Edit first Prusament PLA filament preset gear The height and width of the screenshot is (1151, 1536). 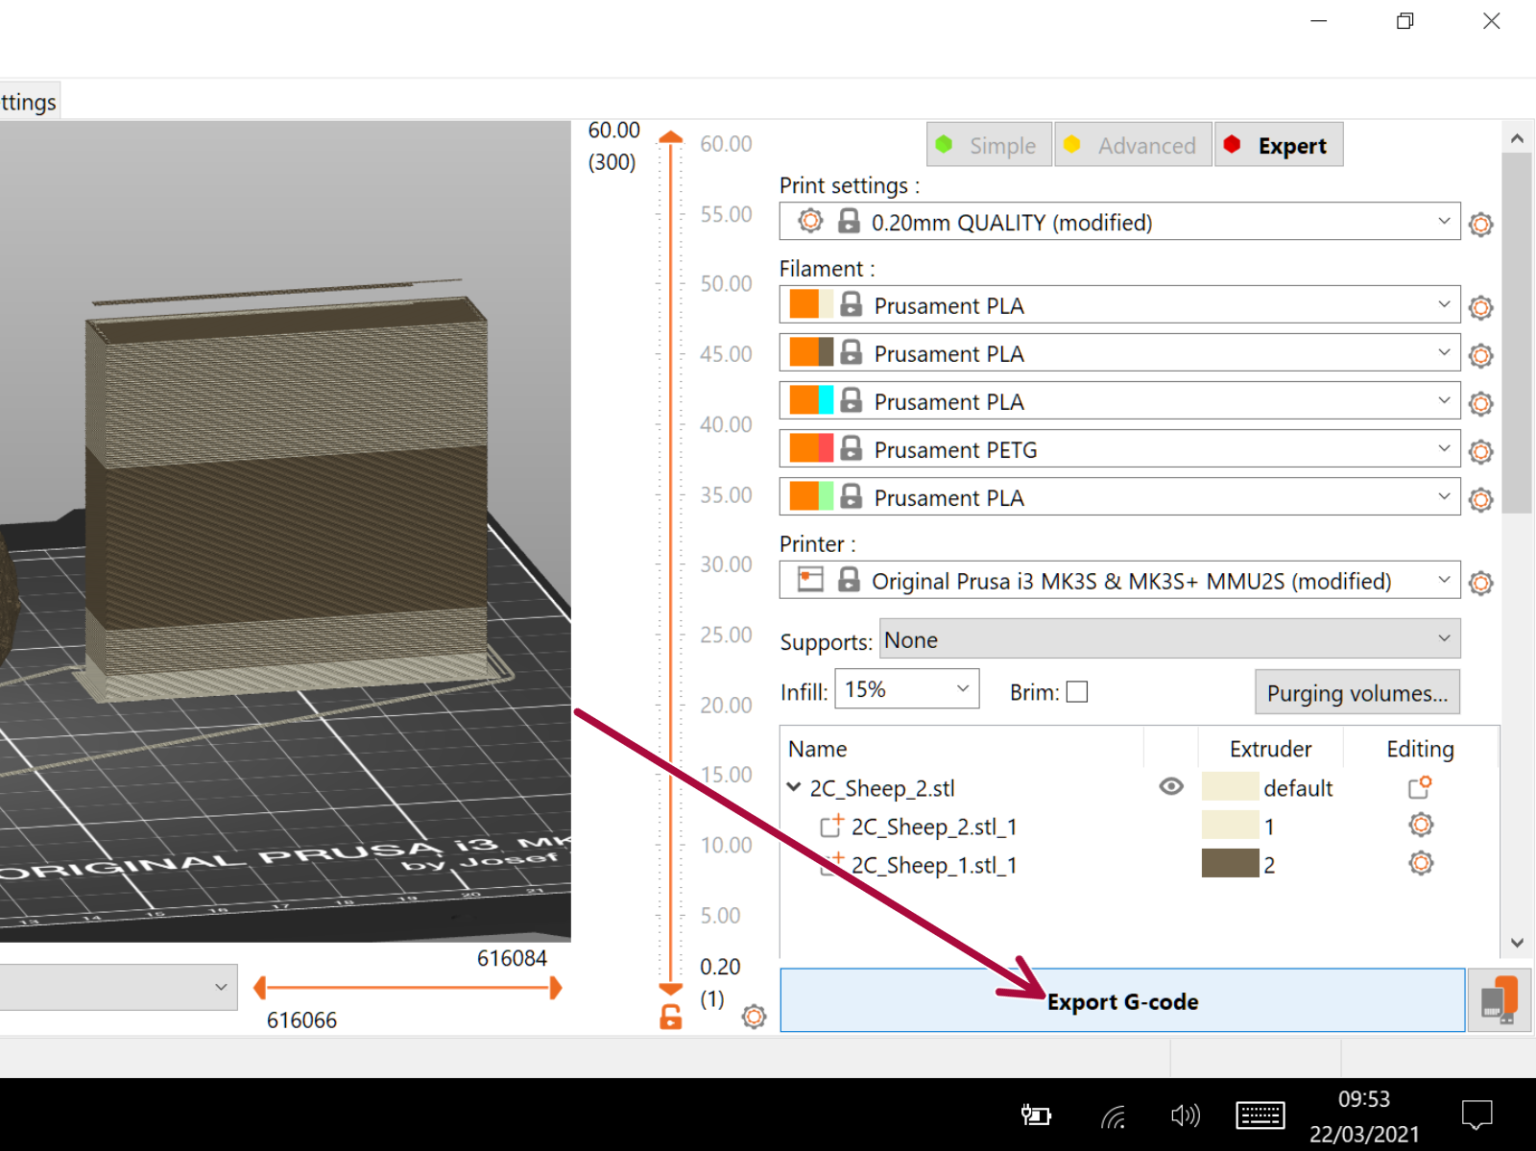click(1481, 307)
